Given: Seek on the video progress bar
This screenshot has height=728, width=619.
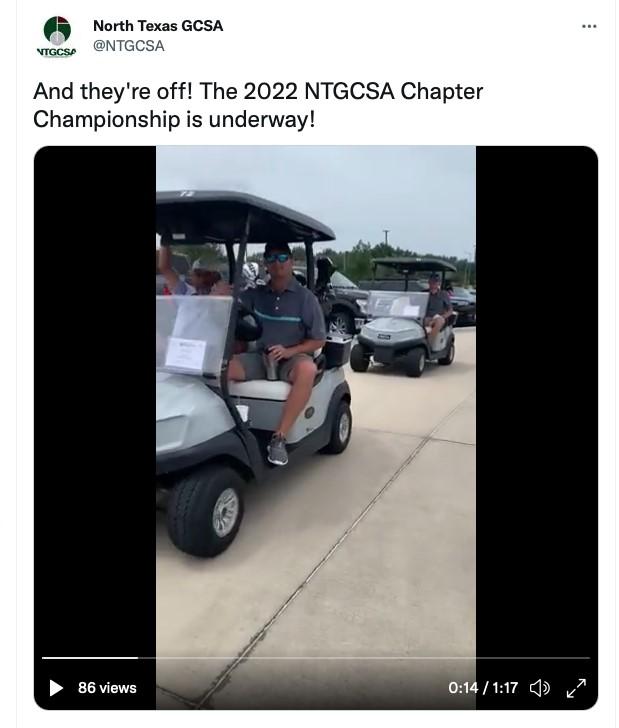Looking at the screenshot, I should pyautogui.click(x=316, y=657).
